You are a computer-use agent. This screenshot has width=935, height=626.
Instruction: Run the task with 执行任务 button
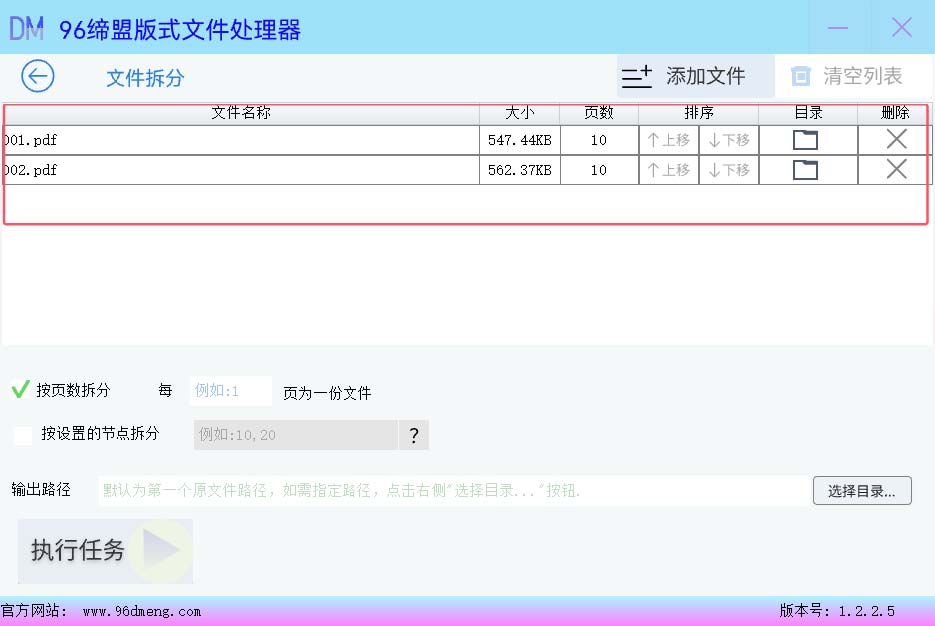[105, 550]
